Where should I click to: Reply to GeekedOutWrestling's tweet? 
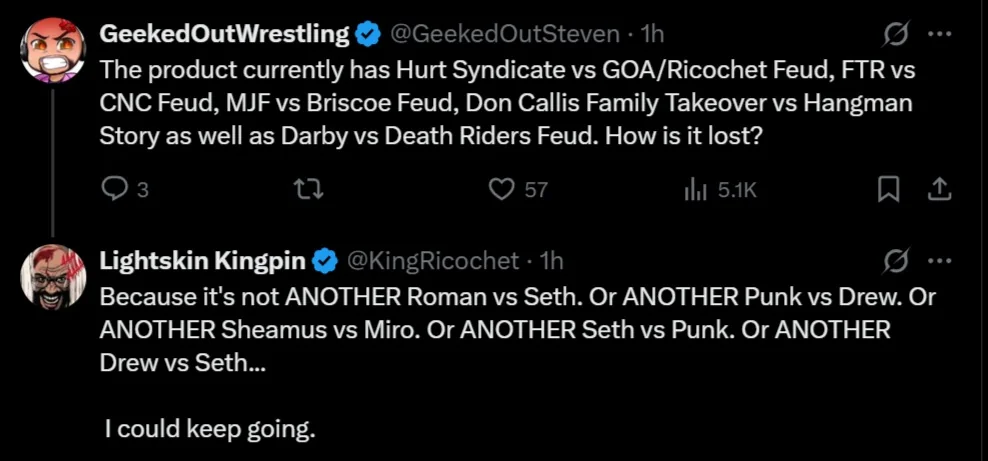[115, 189]
